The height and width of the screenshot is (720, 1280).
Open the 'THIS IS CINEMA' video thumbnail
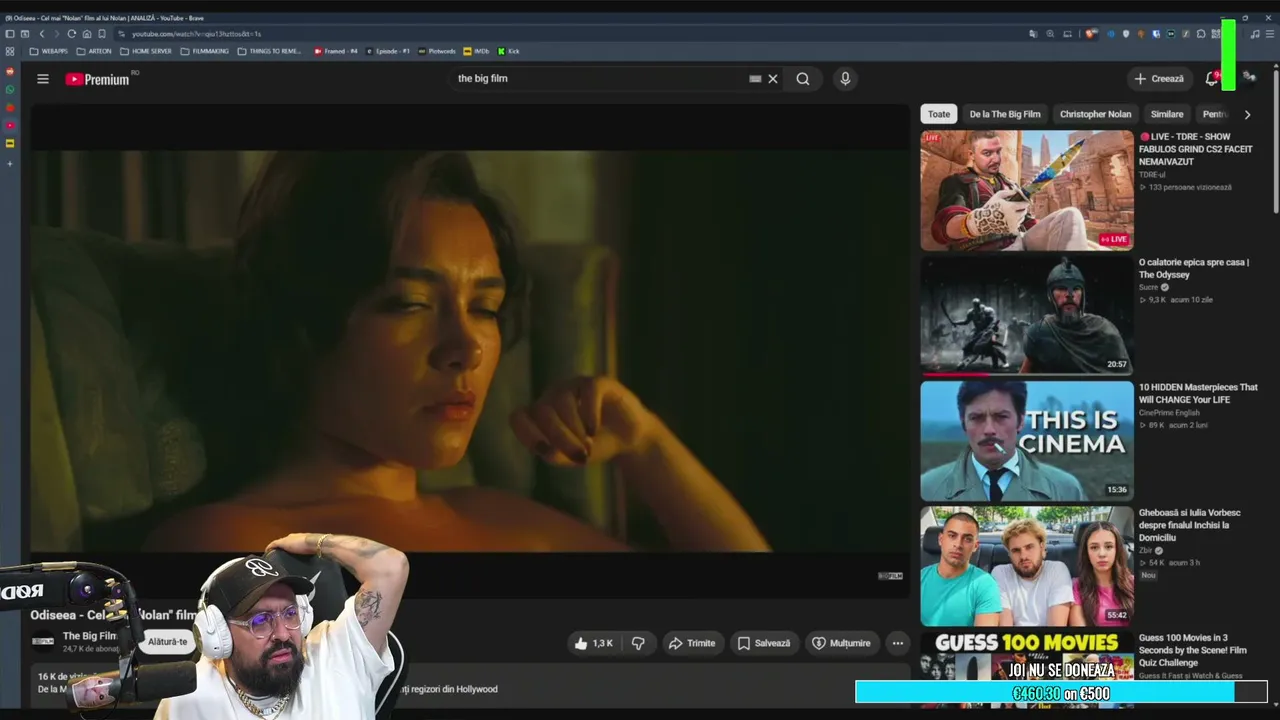point(1027,440)
